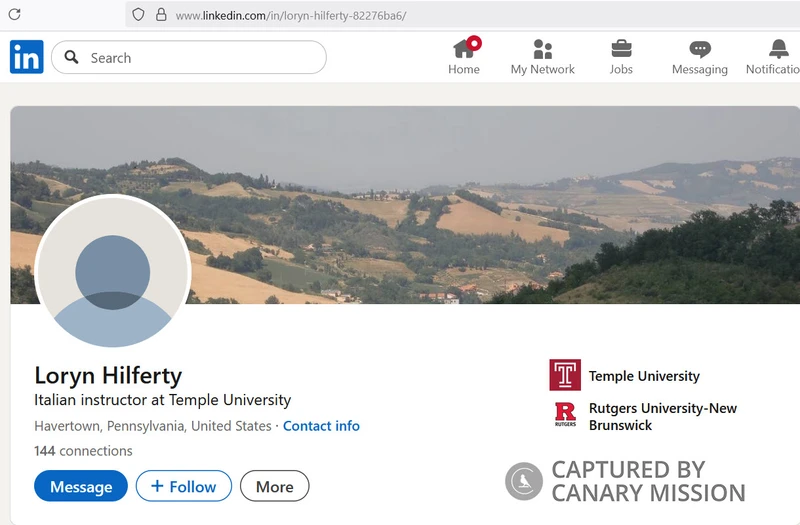800x525 pixels.
Task: Click the browser reload icon
Action: point(14,14)
